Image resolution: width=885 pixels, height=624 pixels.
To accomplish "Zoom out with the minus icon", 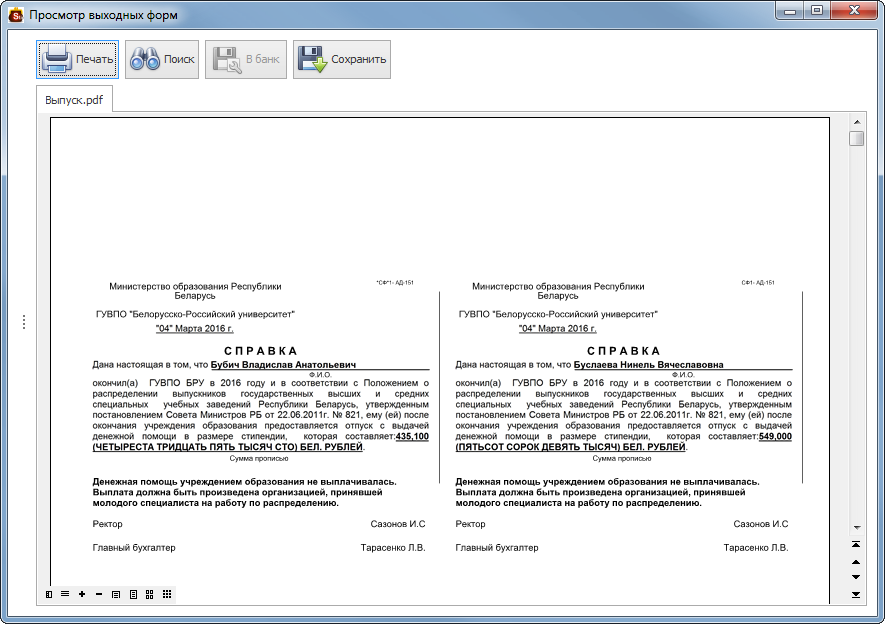I will coord(99,594).
